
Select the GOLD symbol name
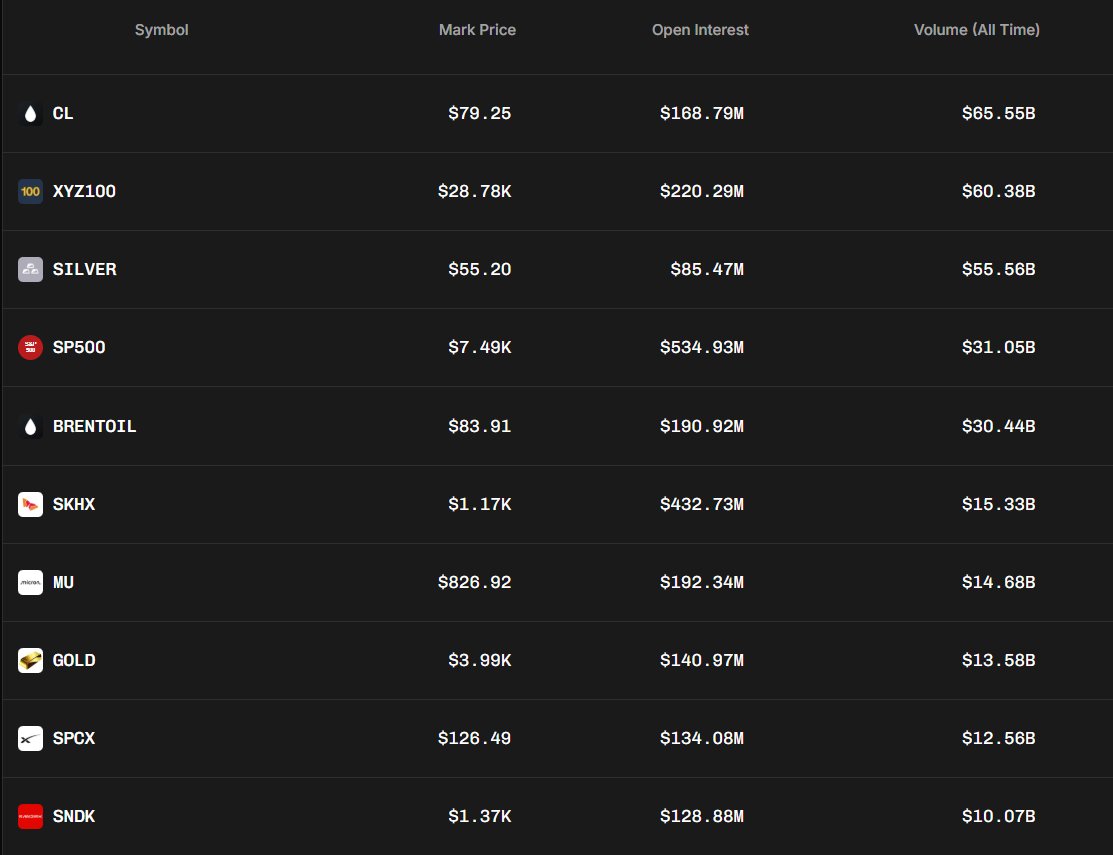[x=74, y=661]
